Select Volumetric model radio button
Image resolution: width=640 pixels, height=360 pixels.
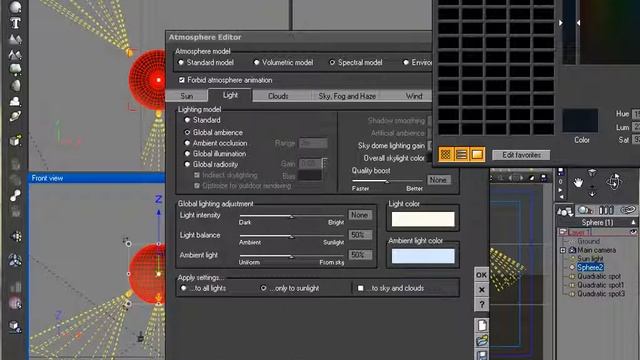pos(256,62)
